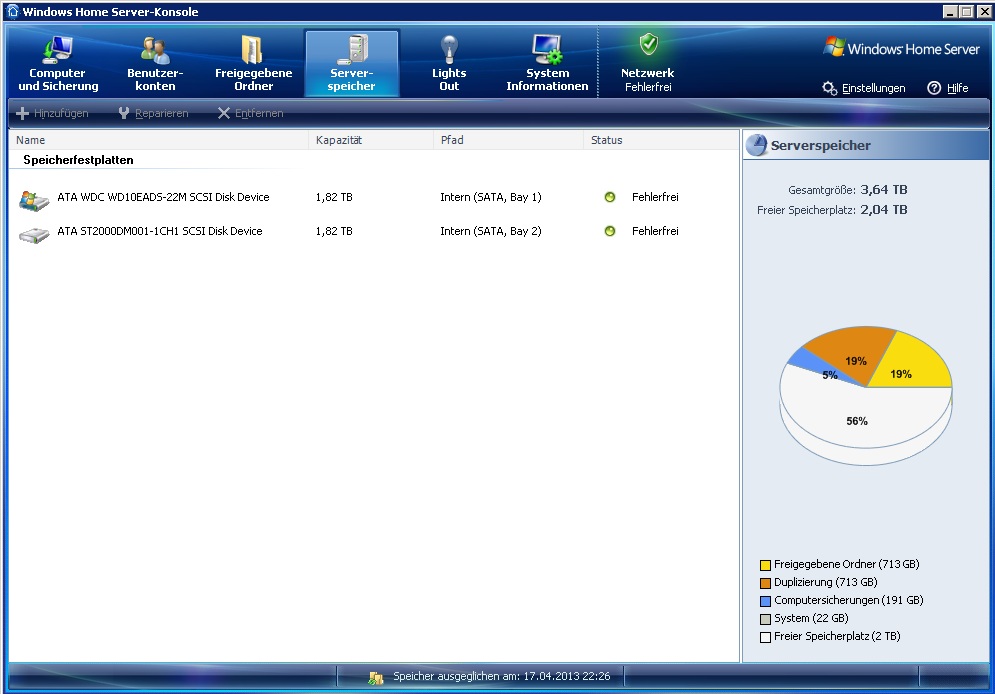Open the Computer und Sicherung tab
This screenshot has height=694, width=995.
[x=58, y=64]
